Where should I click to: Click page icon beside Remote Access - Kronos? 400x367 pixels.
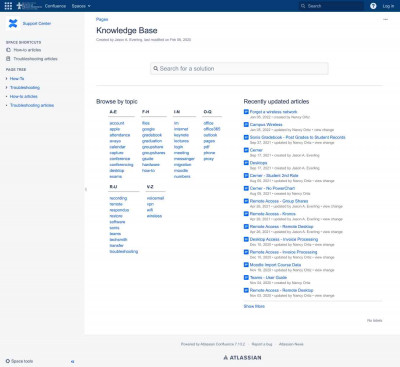click(x=246, y=214)
